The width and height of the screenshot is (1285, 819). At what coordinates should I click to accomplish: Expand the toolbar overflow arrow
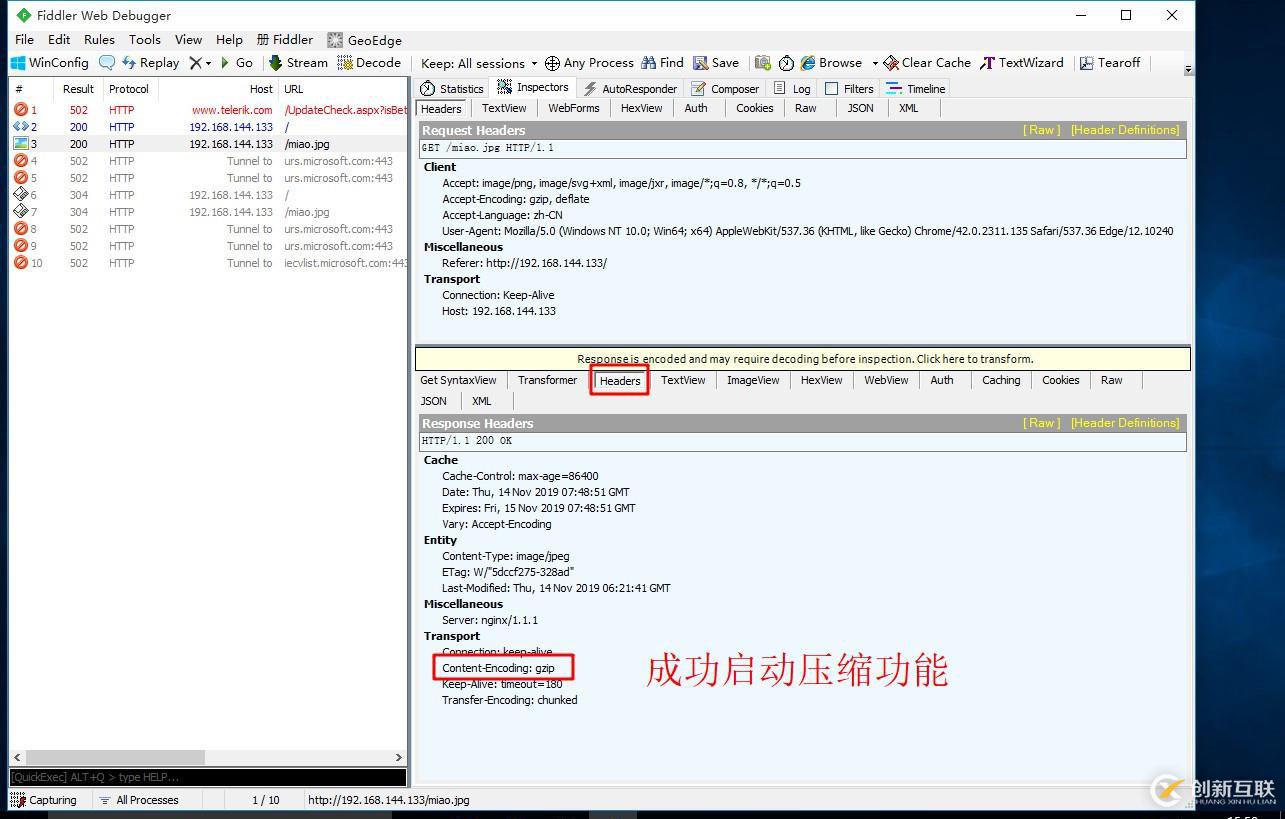(1188, 70)
